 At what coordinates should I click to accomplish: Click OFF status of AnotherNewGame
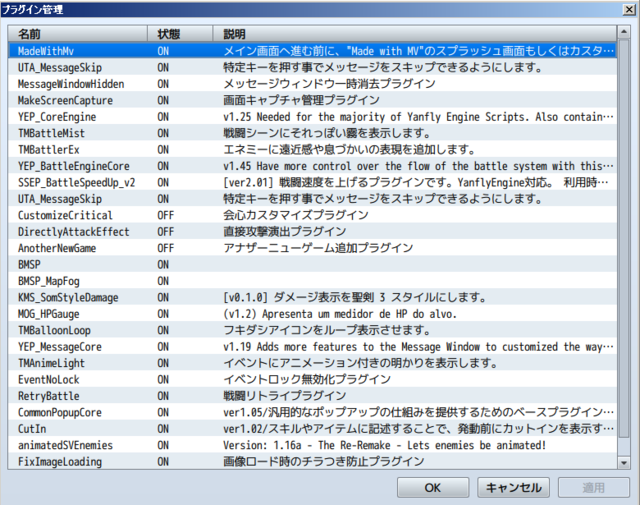[x=166, y=248]
